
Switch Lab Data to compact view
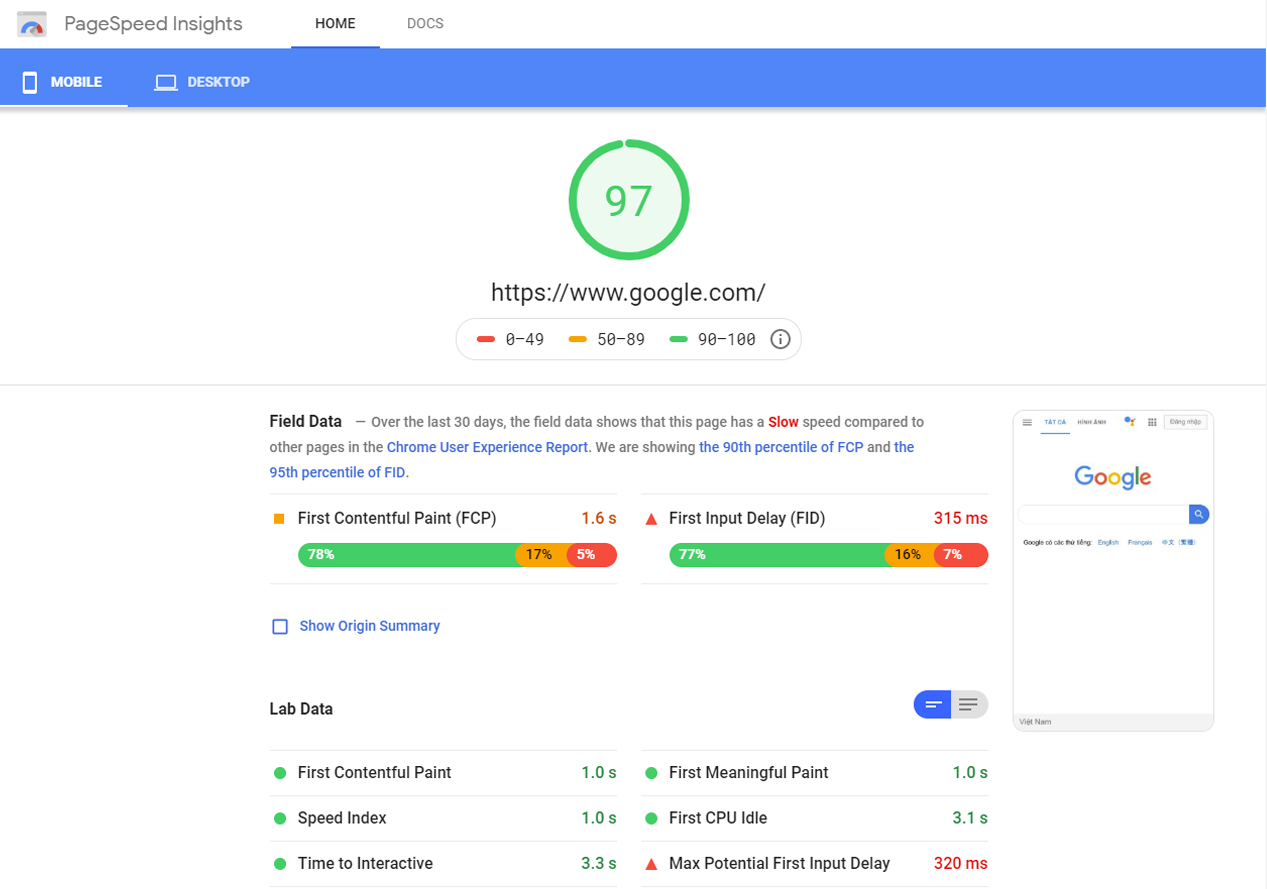(x=932, y=705)
